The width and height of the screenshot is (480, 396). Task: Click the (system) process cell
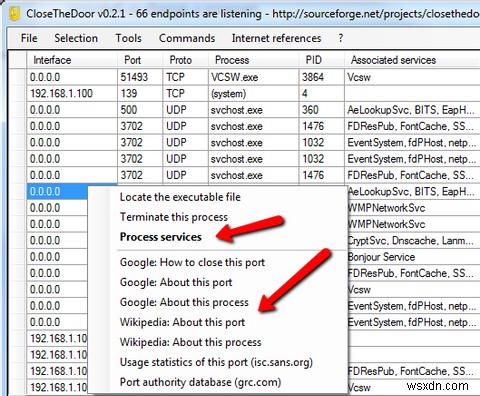254,94
